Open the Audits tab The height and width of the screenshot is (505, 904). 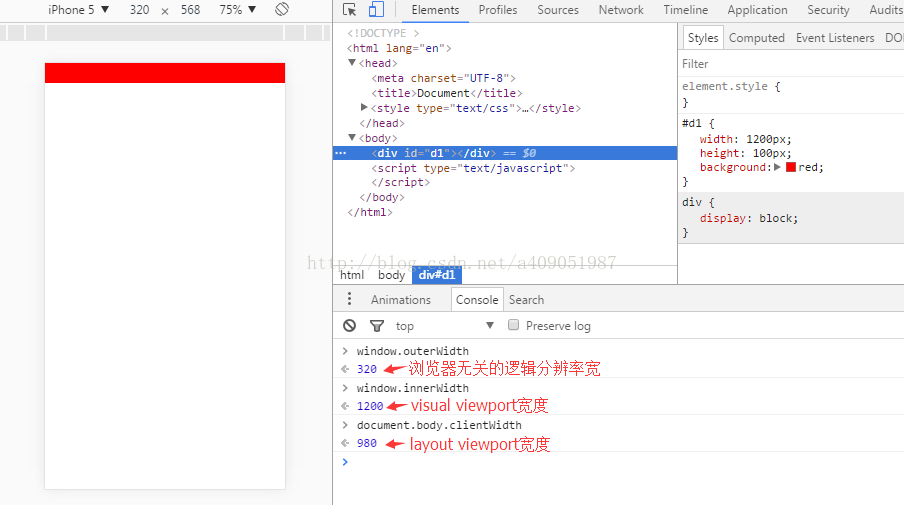[x=886, y=10]
